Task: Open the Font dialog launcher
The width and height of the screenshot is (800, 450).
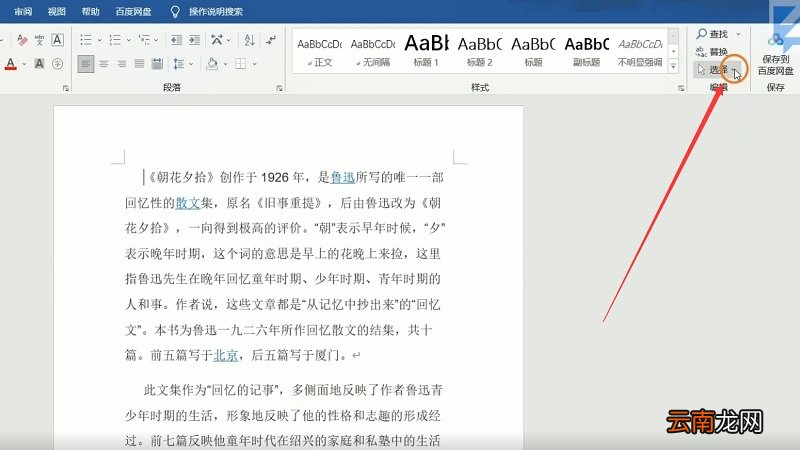Action: [66, 88]
